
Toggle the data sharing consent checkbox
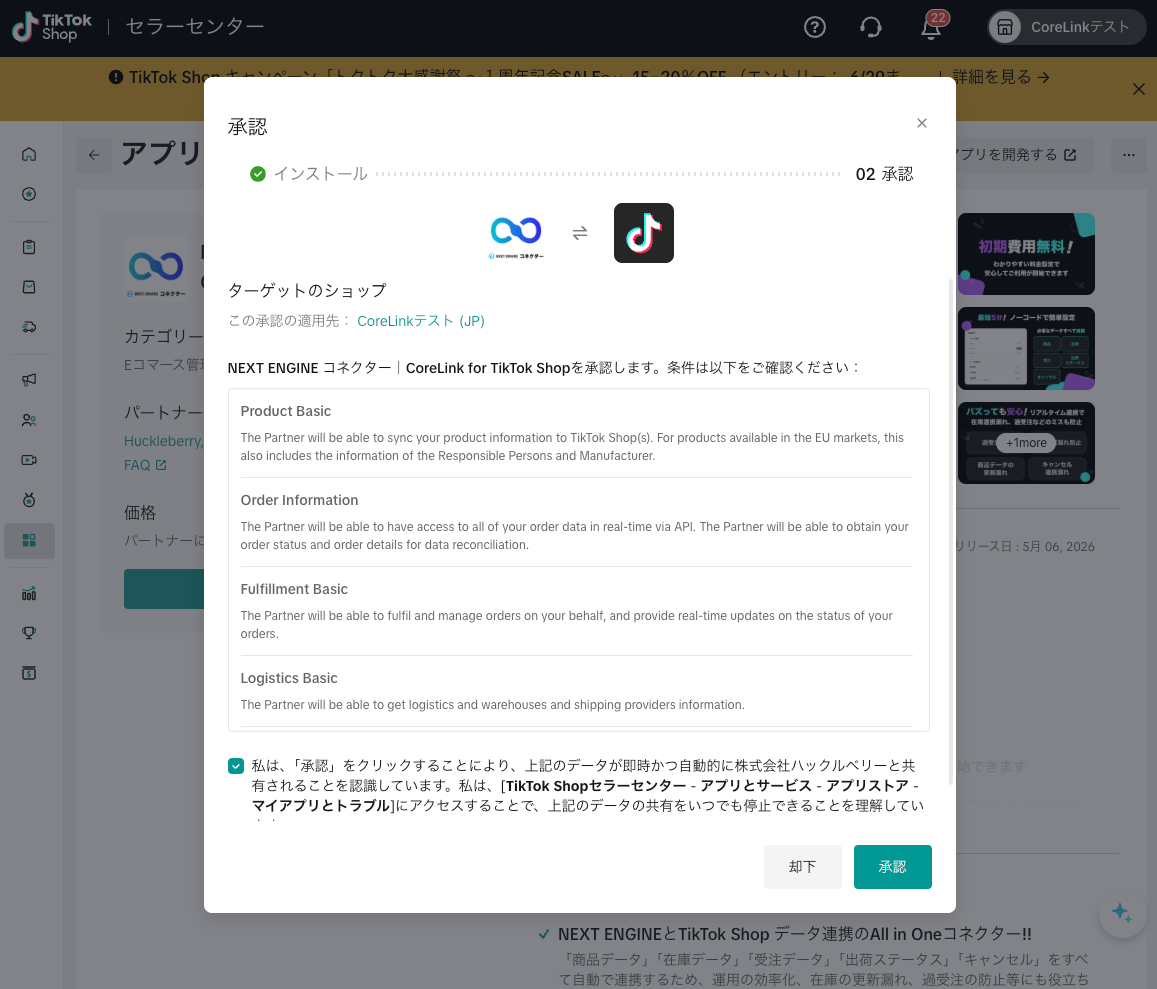pyautogui.click(x=236, y=766)
